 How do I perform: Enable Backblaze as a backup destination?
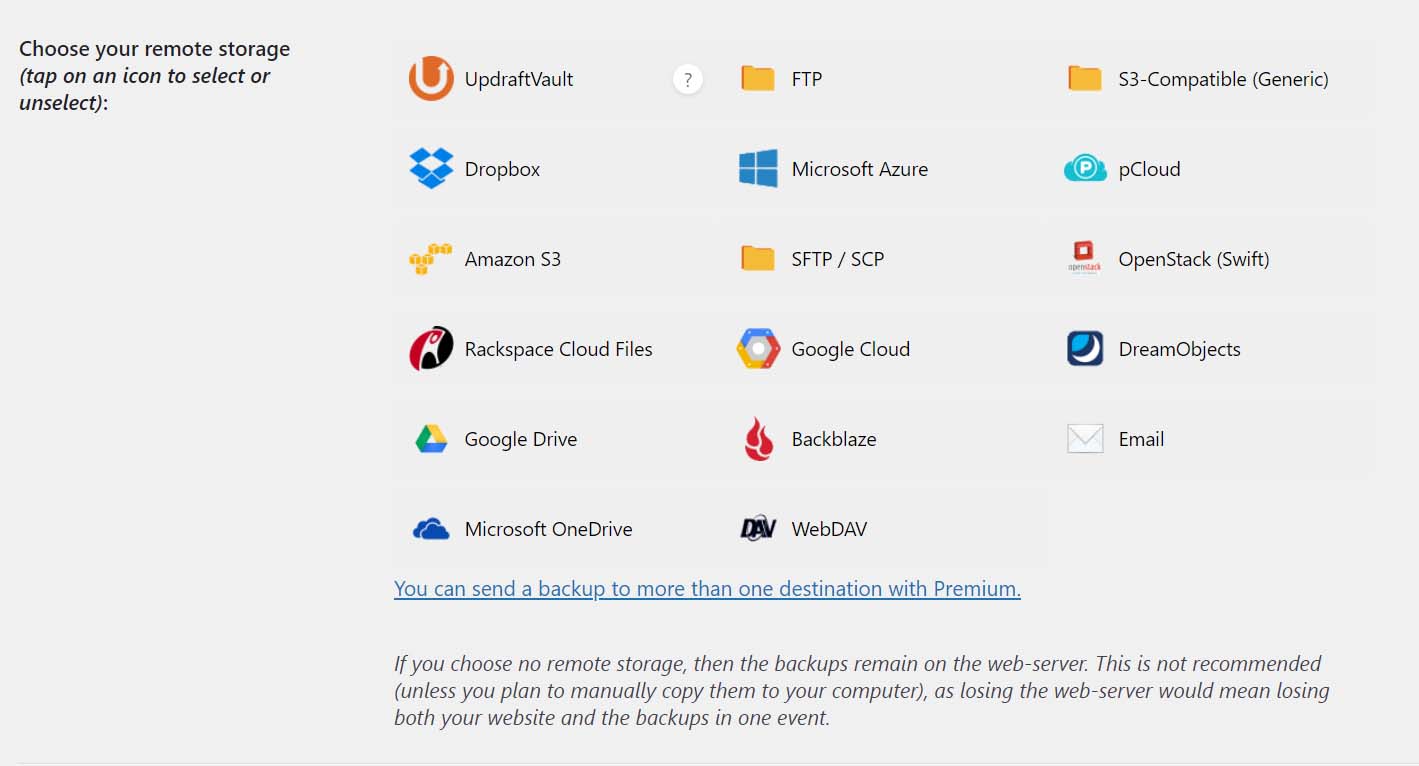758,438
